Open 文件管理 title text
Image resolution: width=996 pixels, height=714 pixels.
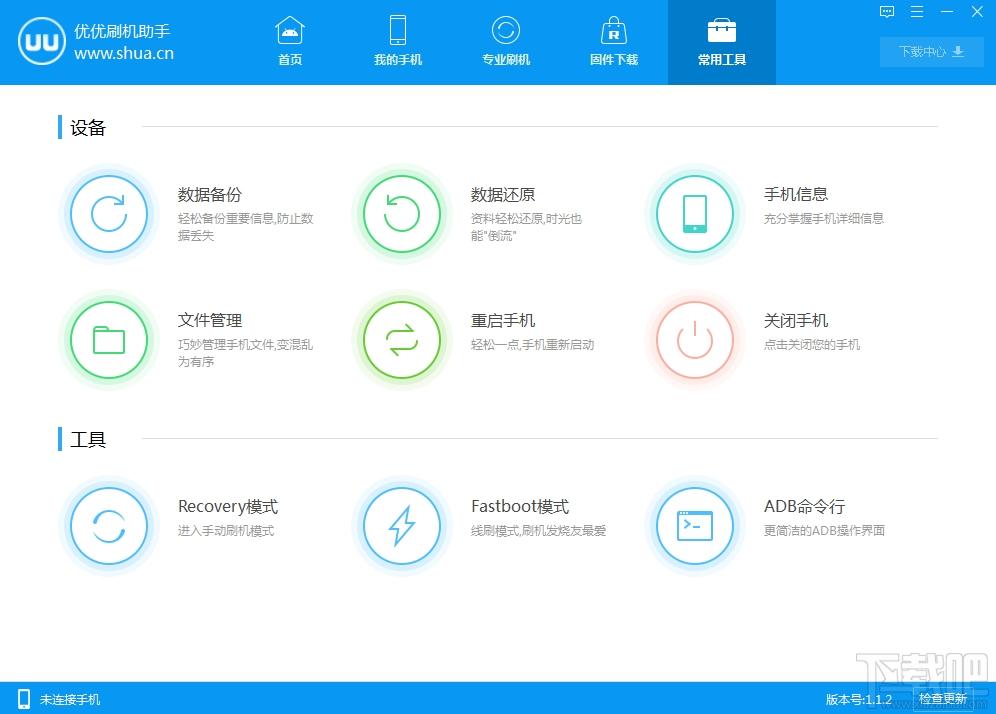210,320
